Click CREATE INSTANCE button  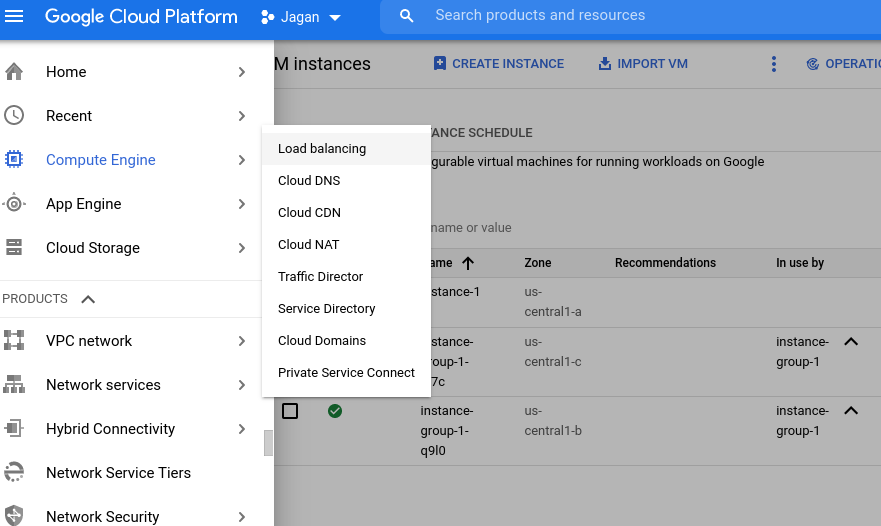(x=498, y=64)
